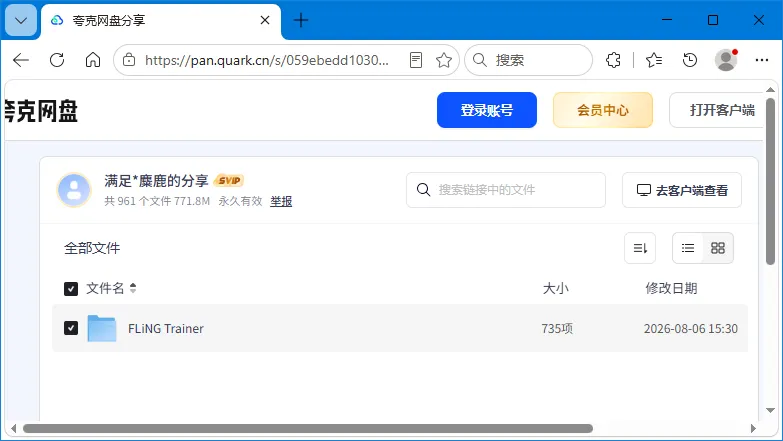The width and height of the screenshot is (783, 441).
Task: Click the sharer's avatar image
Action: point(74,190)
